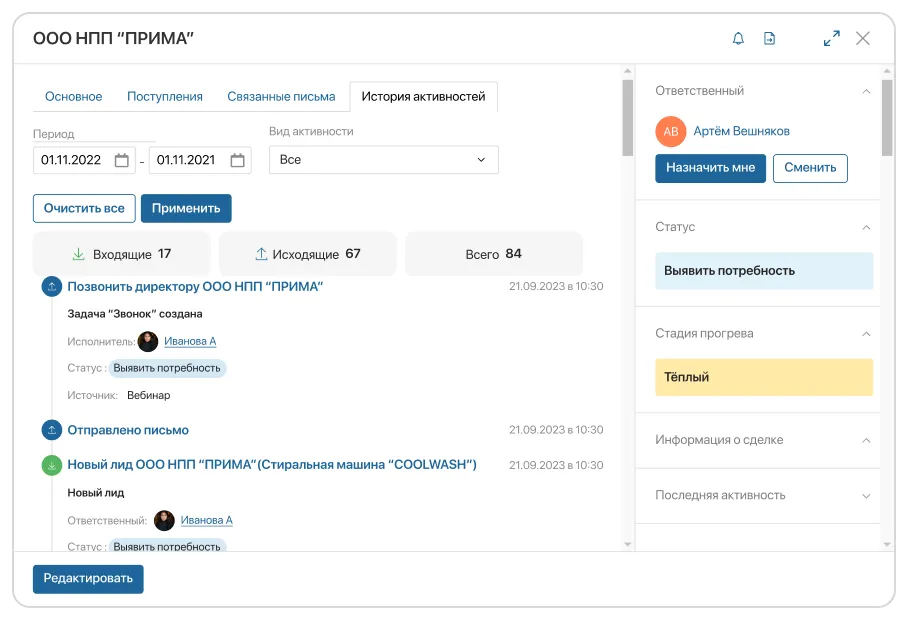904x634 pixels.
Task: Open the notifications bell icon
Action: [738, 37]
